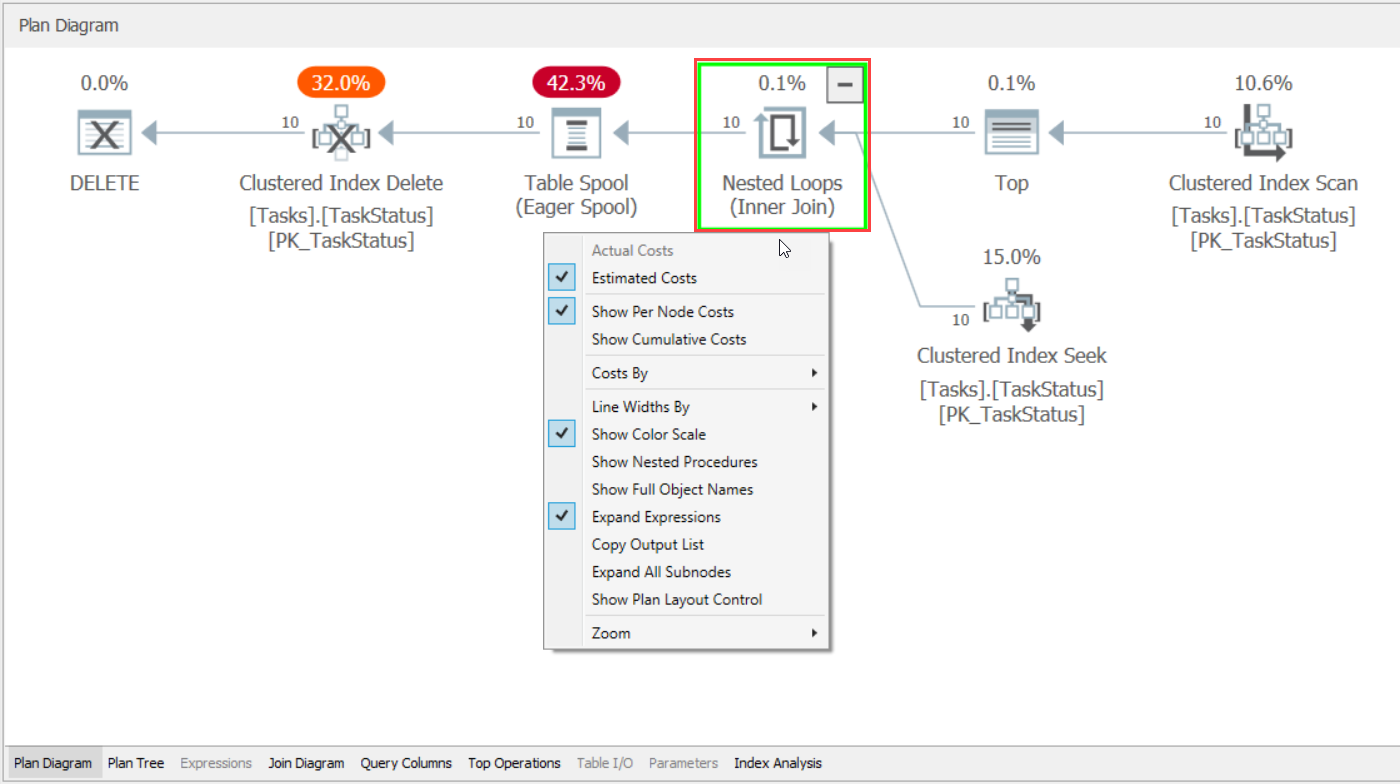This screenshot has height=784, width=1400.
Task: Select the Top operator icon
Action: [x=1011, y=132]
